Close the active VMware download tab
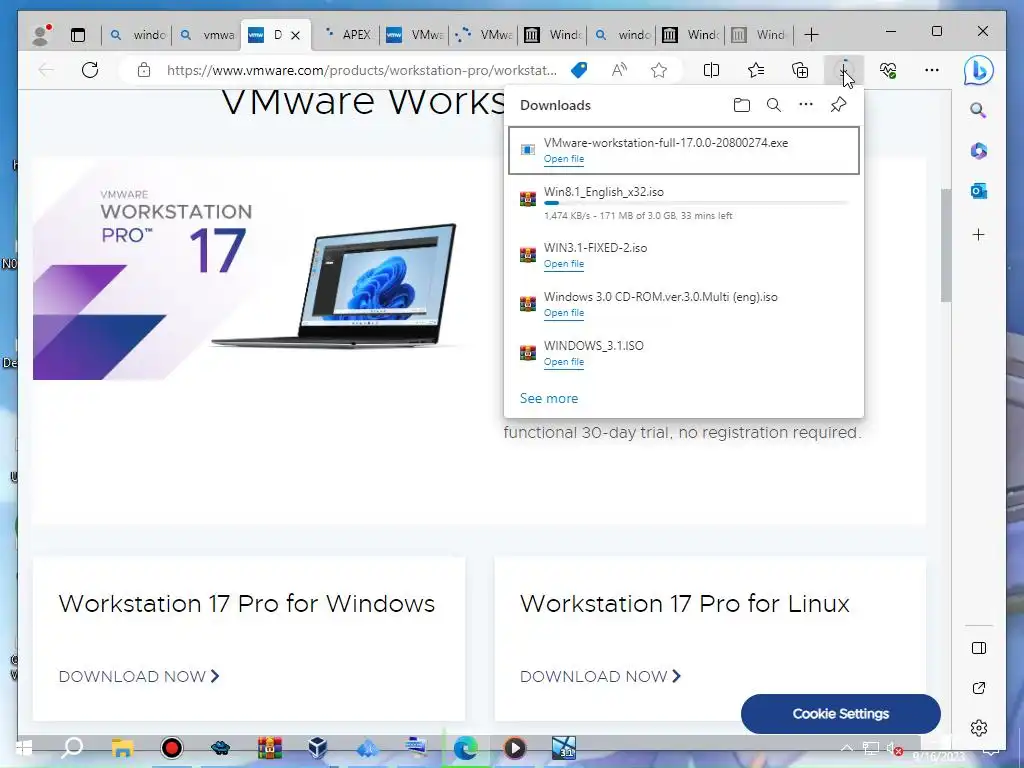 [x=295, y=35]
